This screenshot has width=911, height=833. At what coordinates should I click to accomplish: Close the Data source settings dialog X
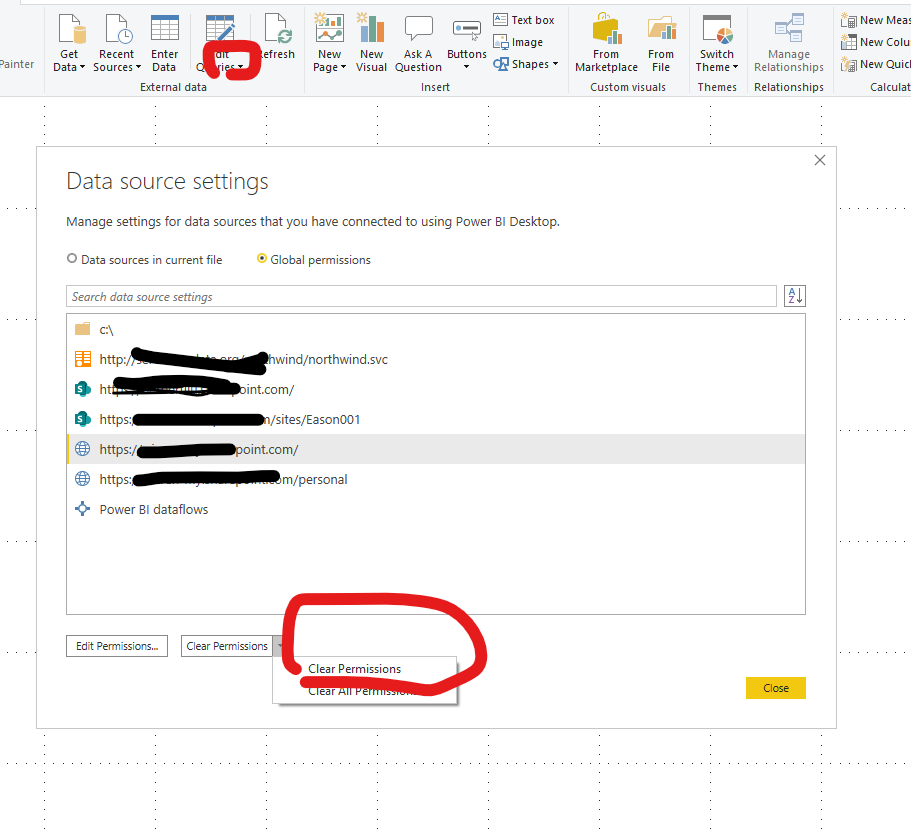pyautogui.click(x=820, y=160)
